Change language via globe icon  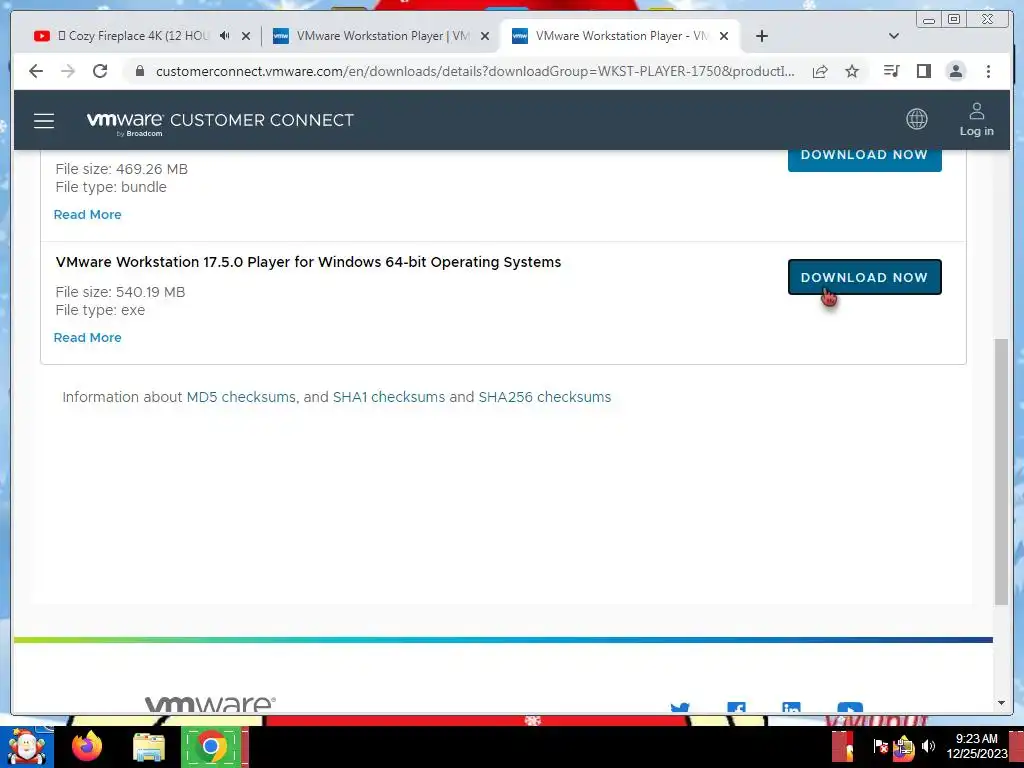tap(916, 119)
